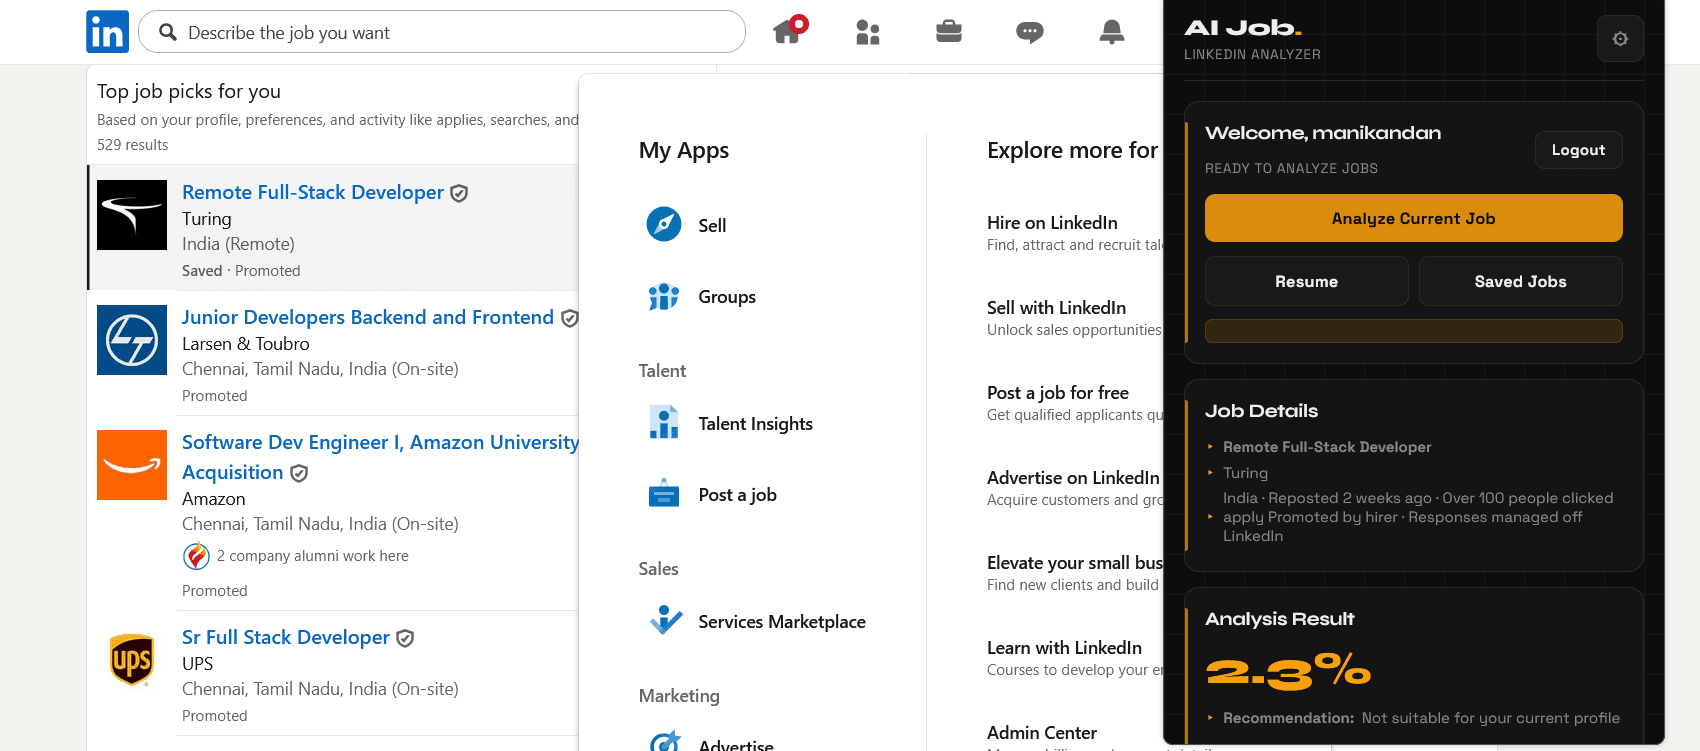Screen dimensions: 1700x751
Task: Open Post a job for free link
Action: click(x=1058, y=392)
